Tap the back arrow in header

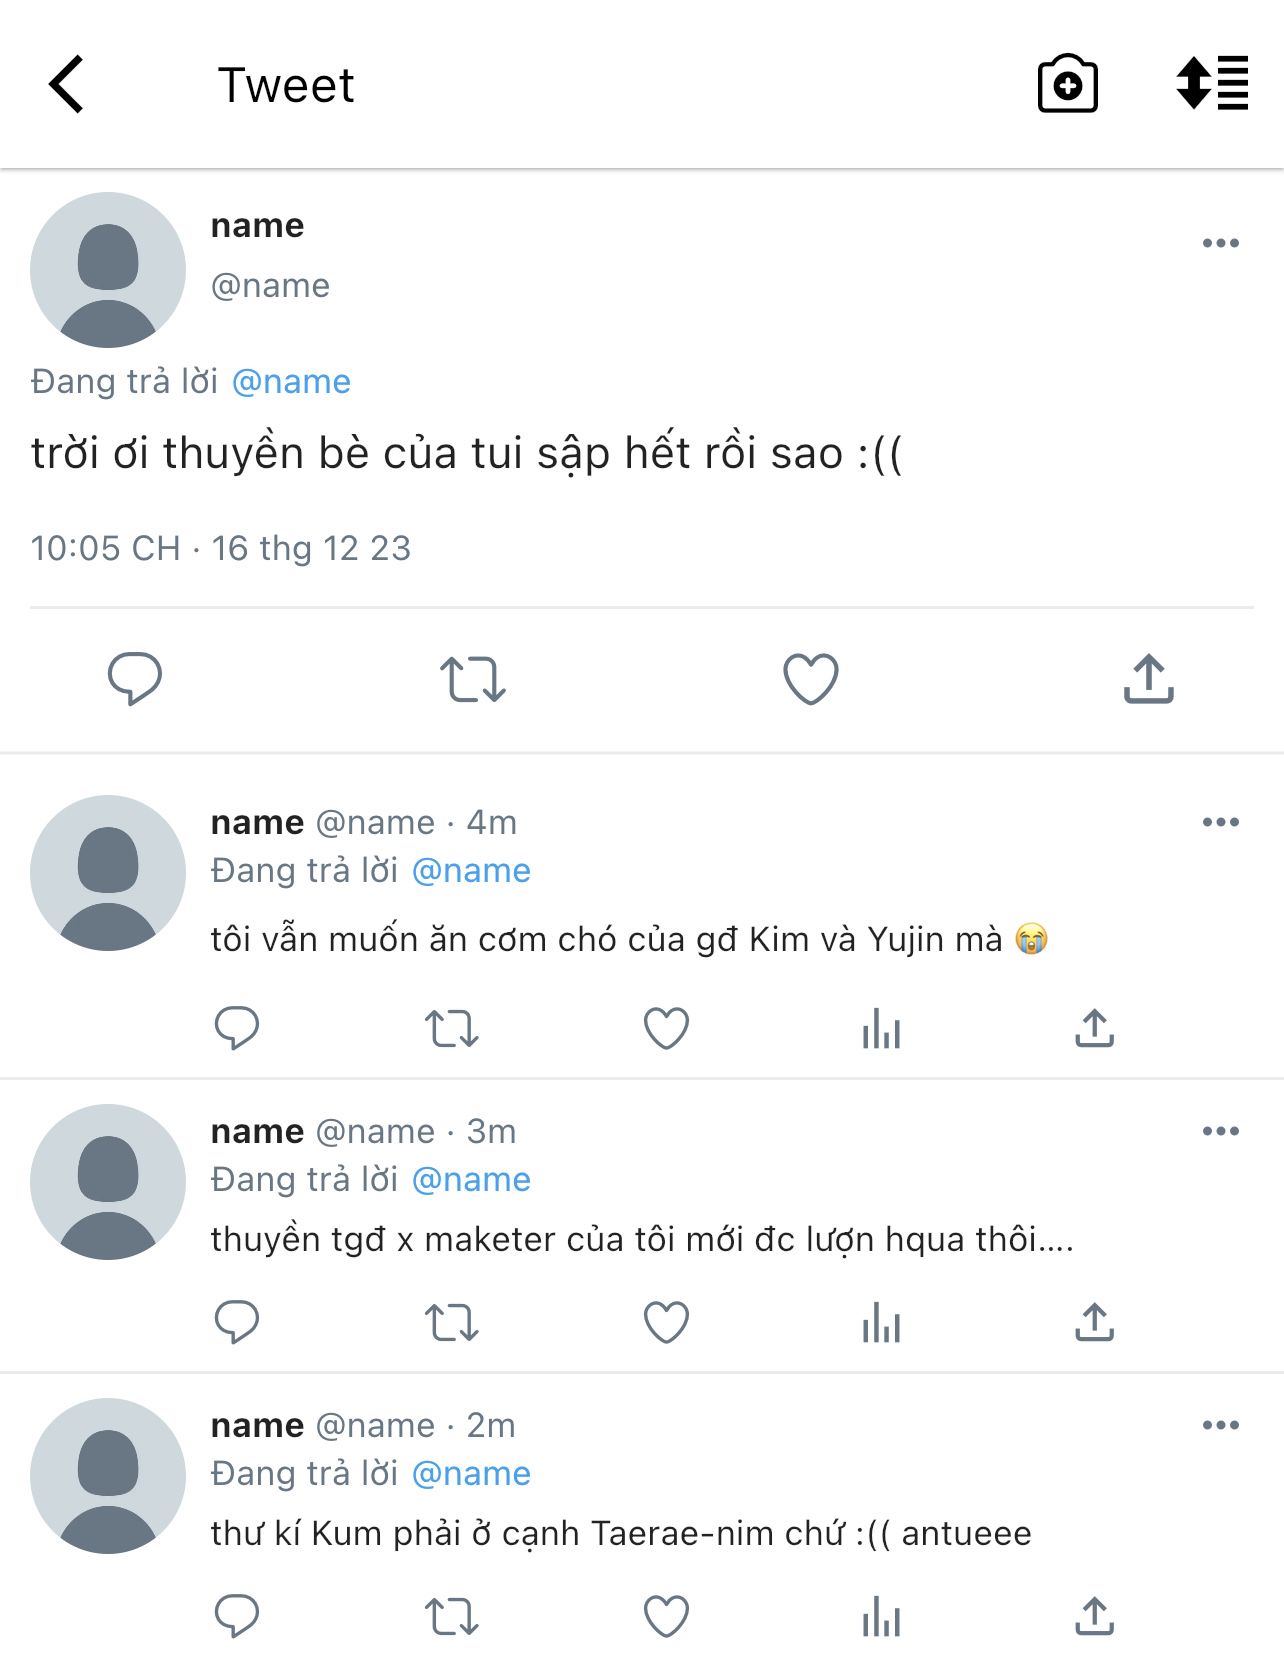(x=66, y=84)
